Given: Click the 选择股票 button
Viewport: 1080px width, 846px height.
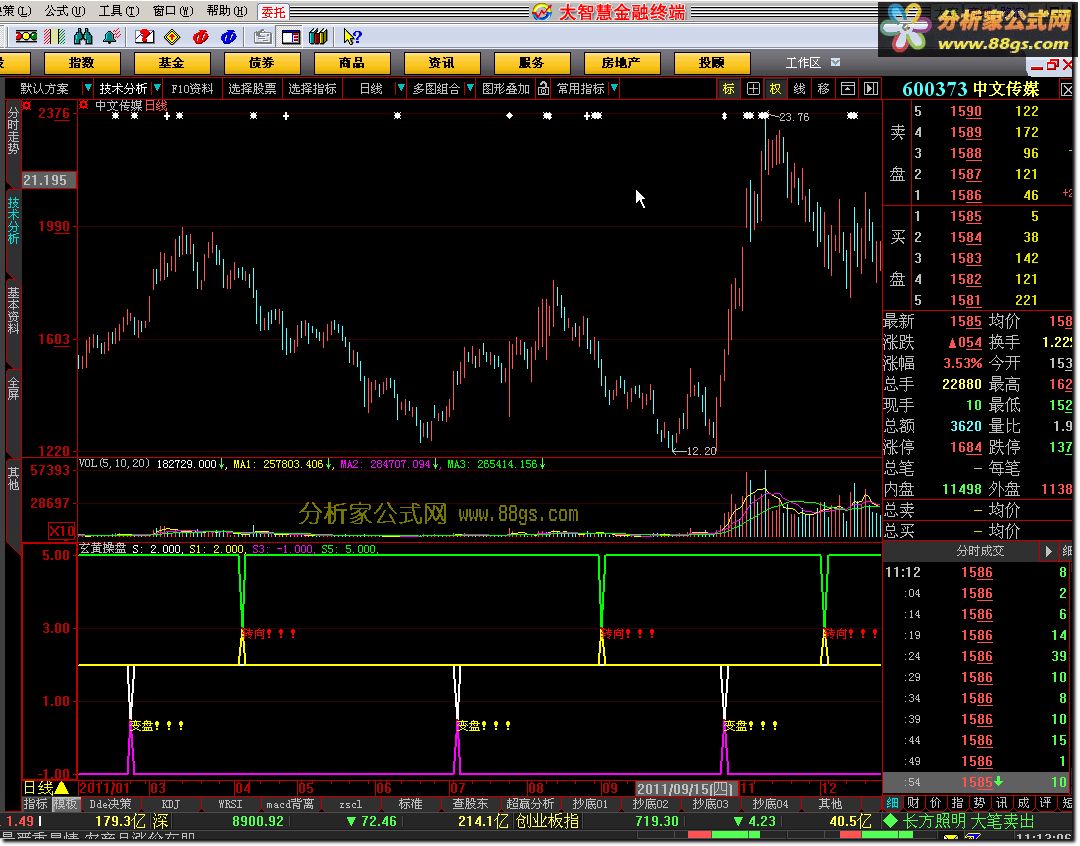Looking at the screenshot, I should (252, 88).
